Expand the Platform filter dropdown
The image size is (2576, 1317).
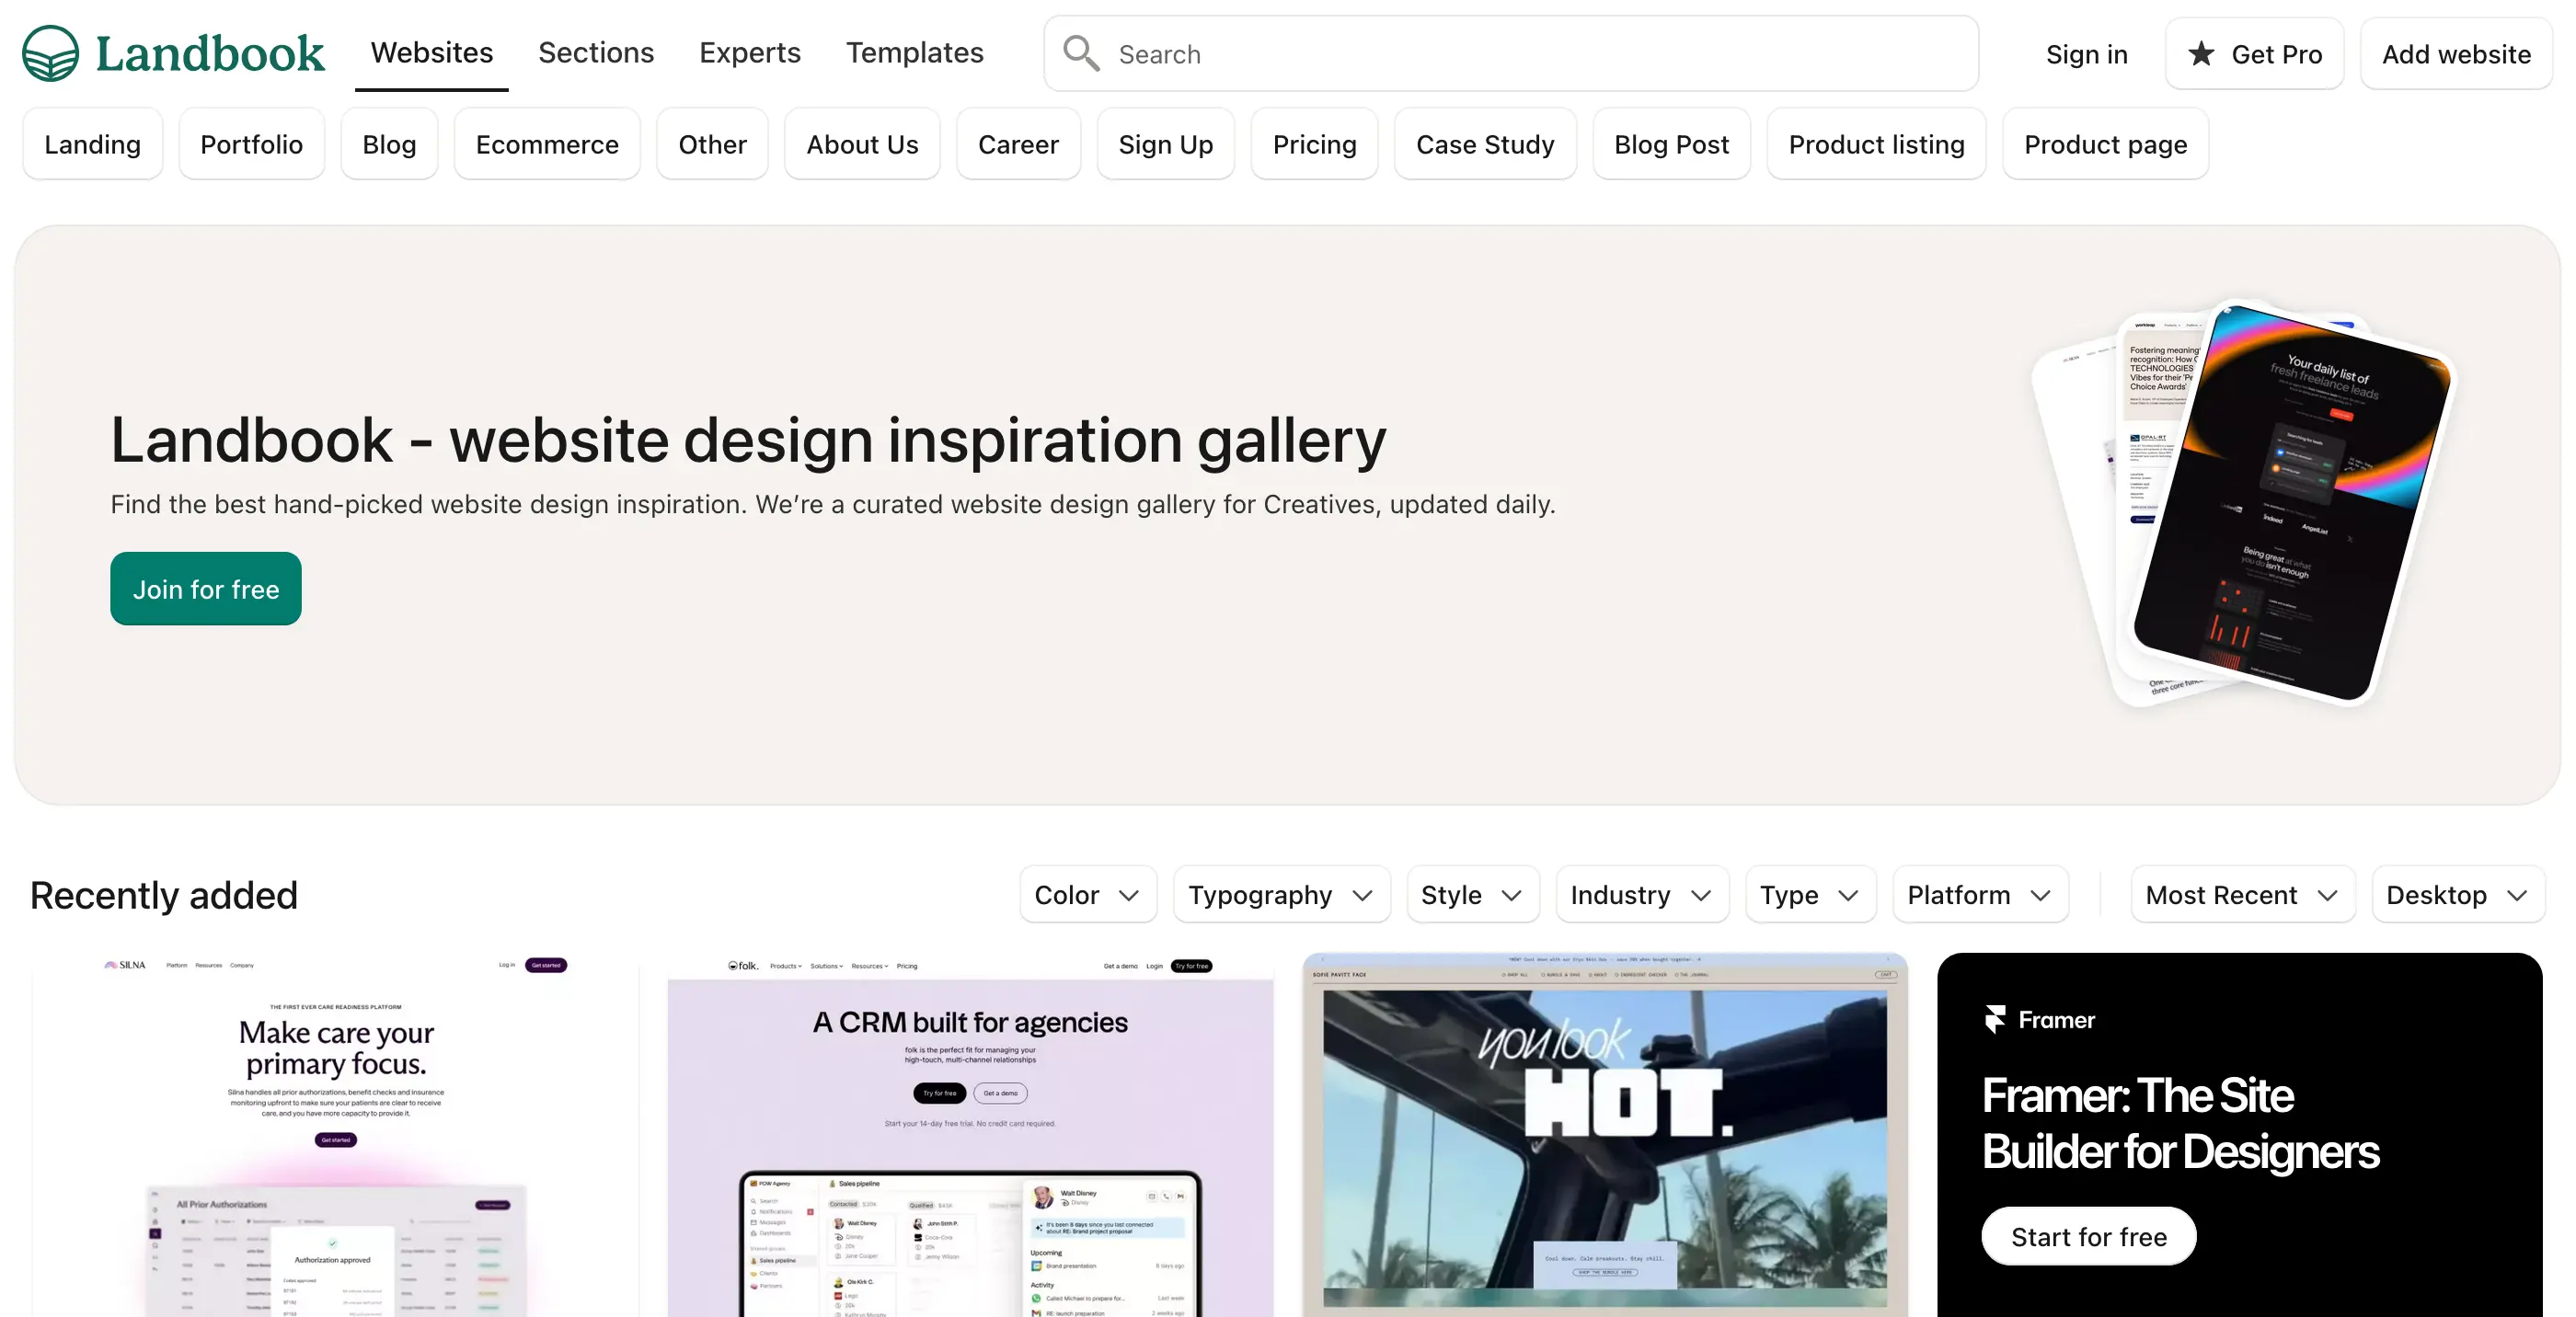point(1980,894)
